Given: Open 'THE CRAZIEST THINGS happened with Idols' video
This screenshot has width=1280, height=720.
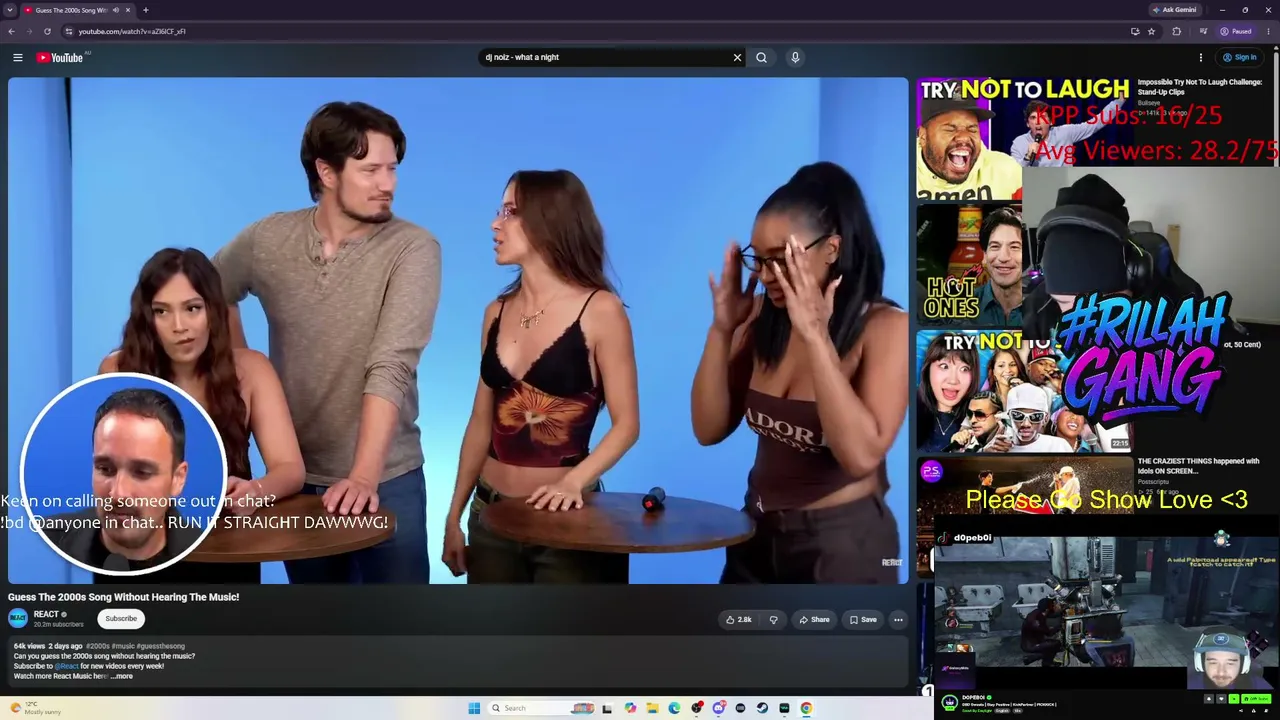Looking at the screenshot, I should (x=1198, y=465).
